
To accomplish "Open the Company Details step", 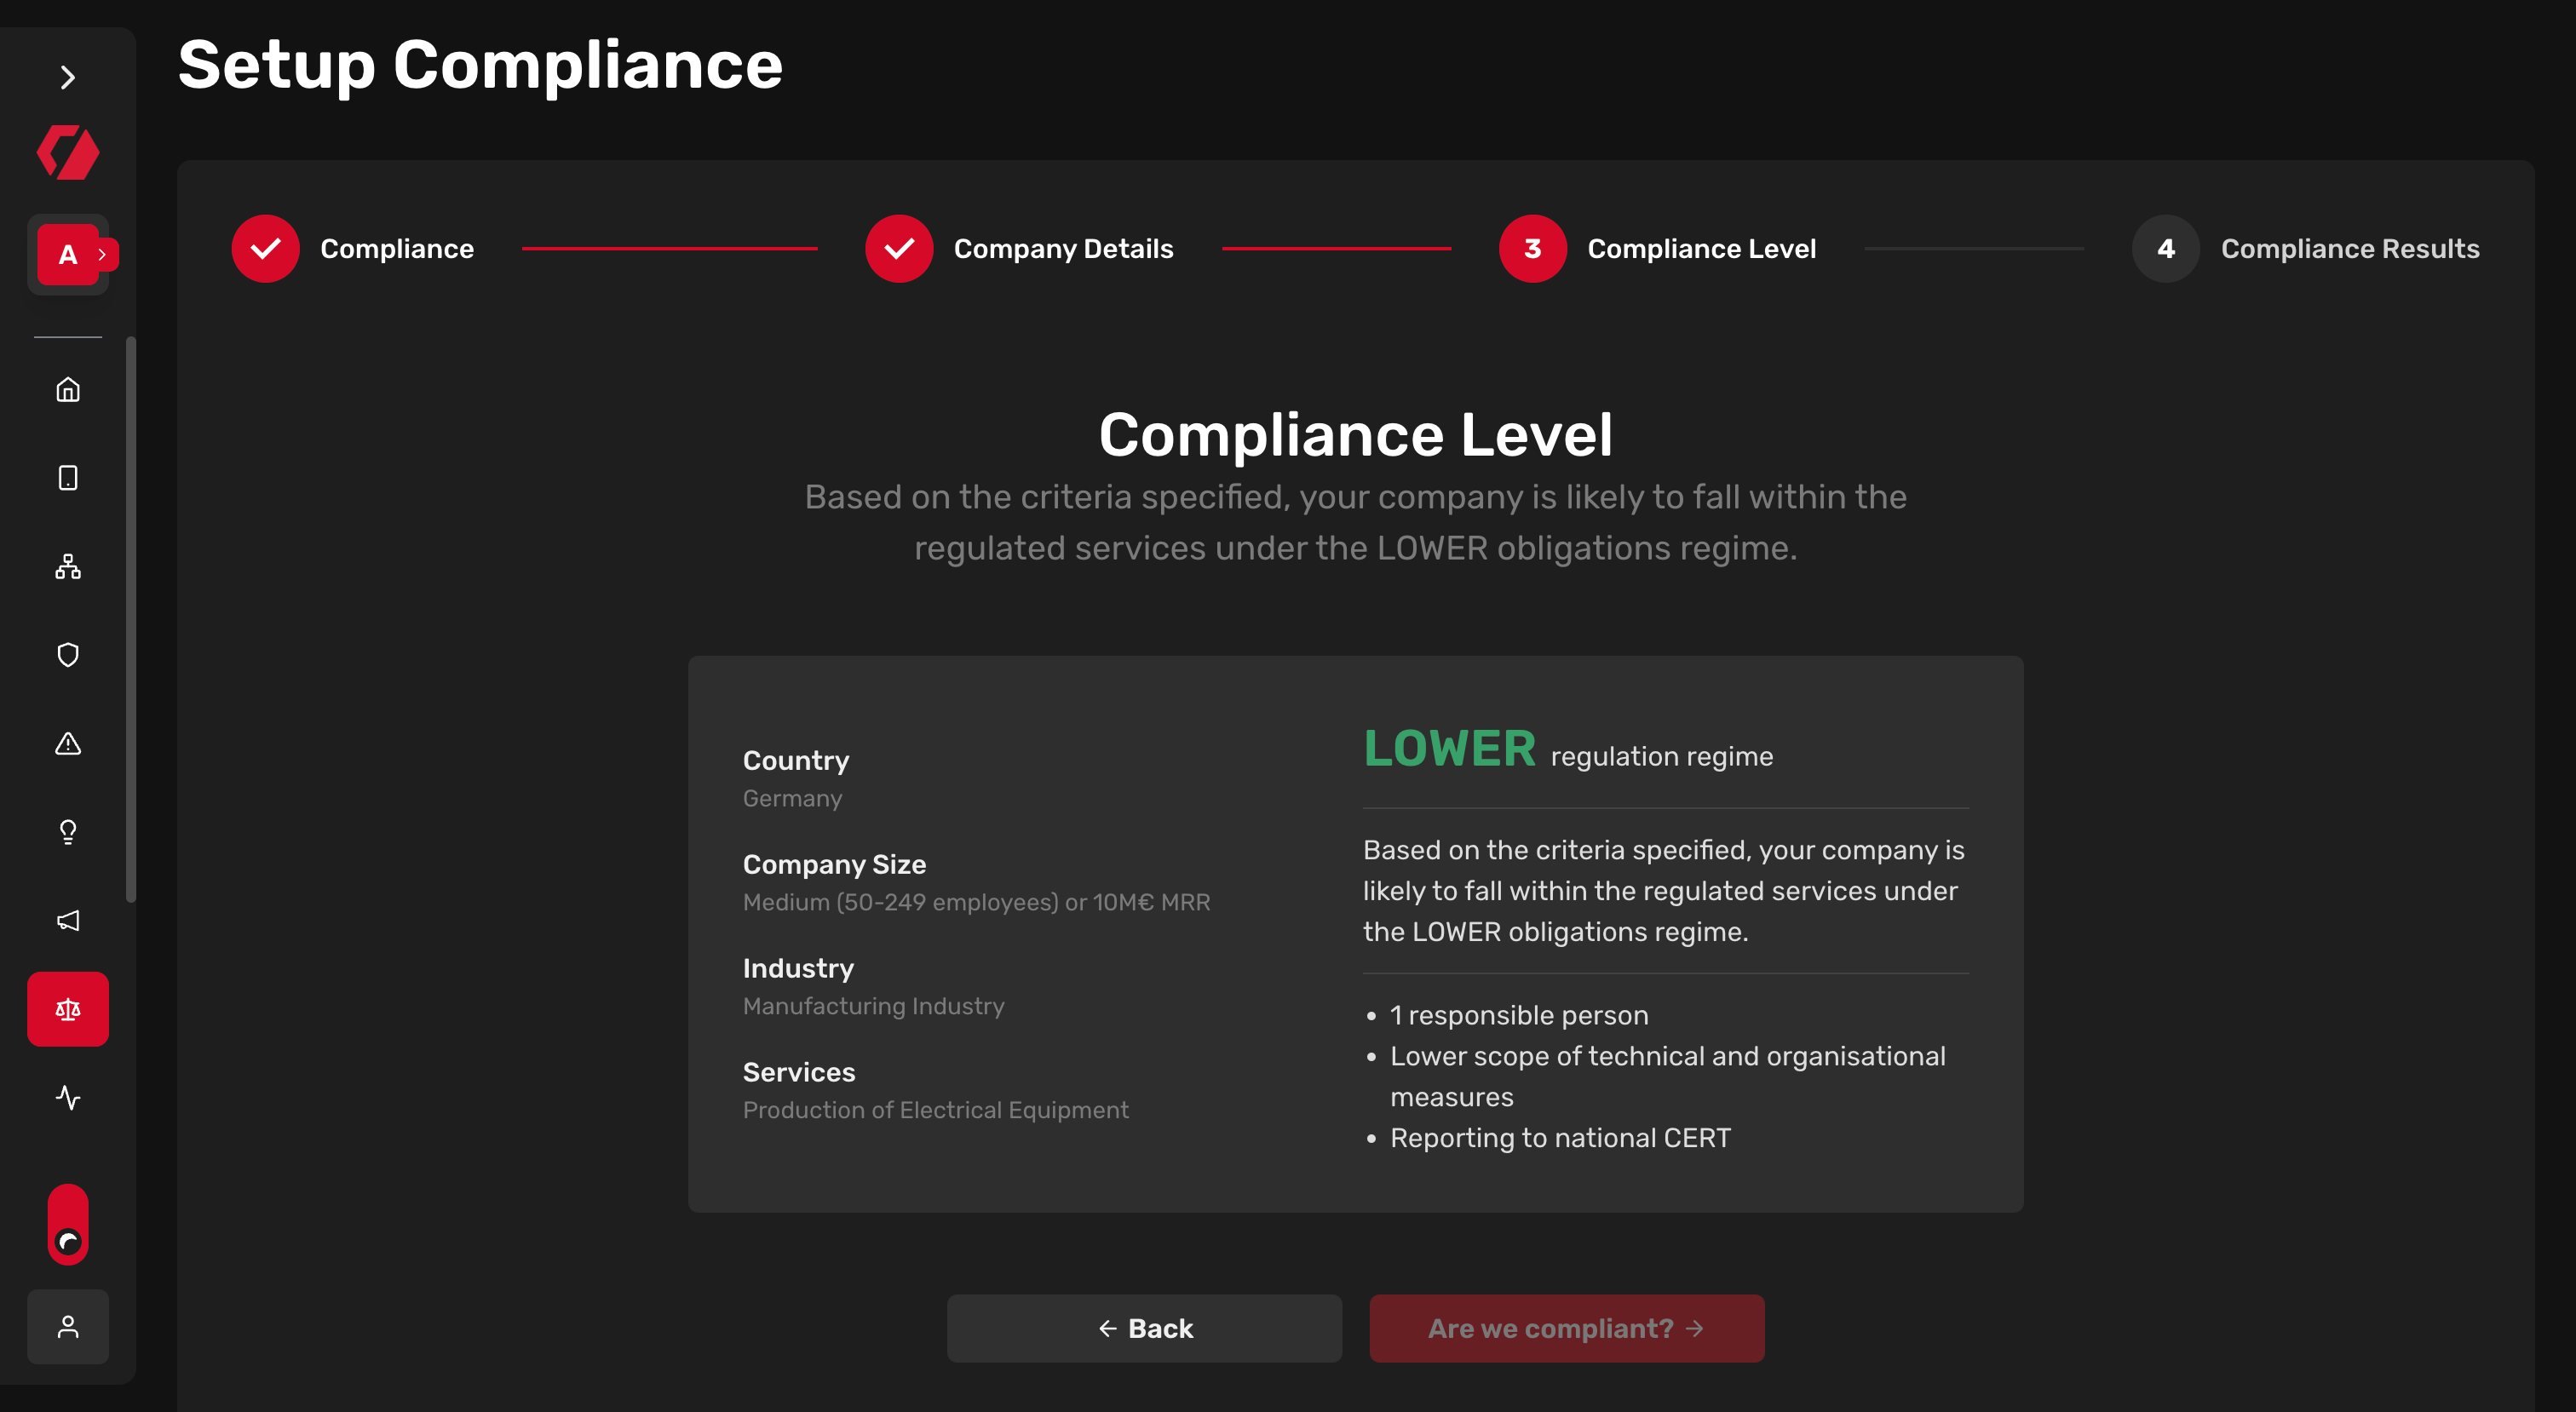I will click(898, 248).
